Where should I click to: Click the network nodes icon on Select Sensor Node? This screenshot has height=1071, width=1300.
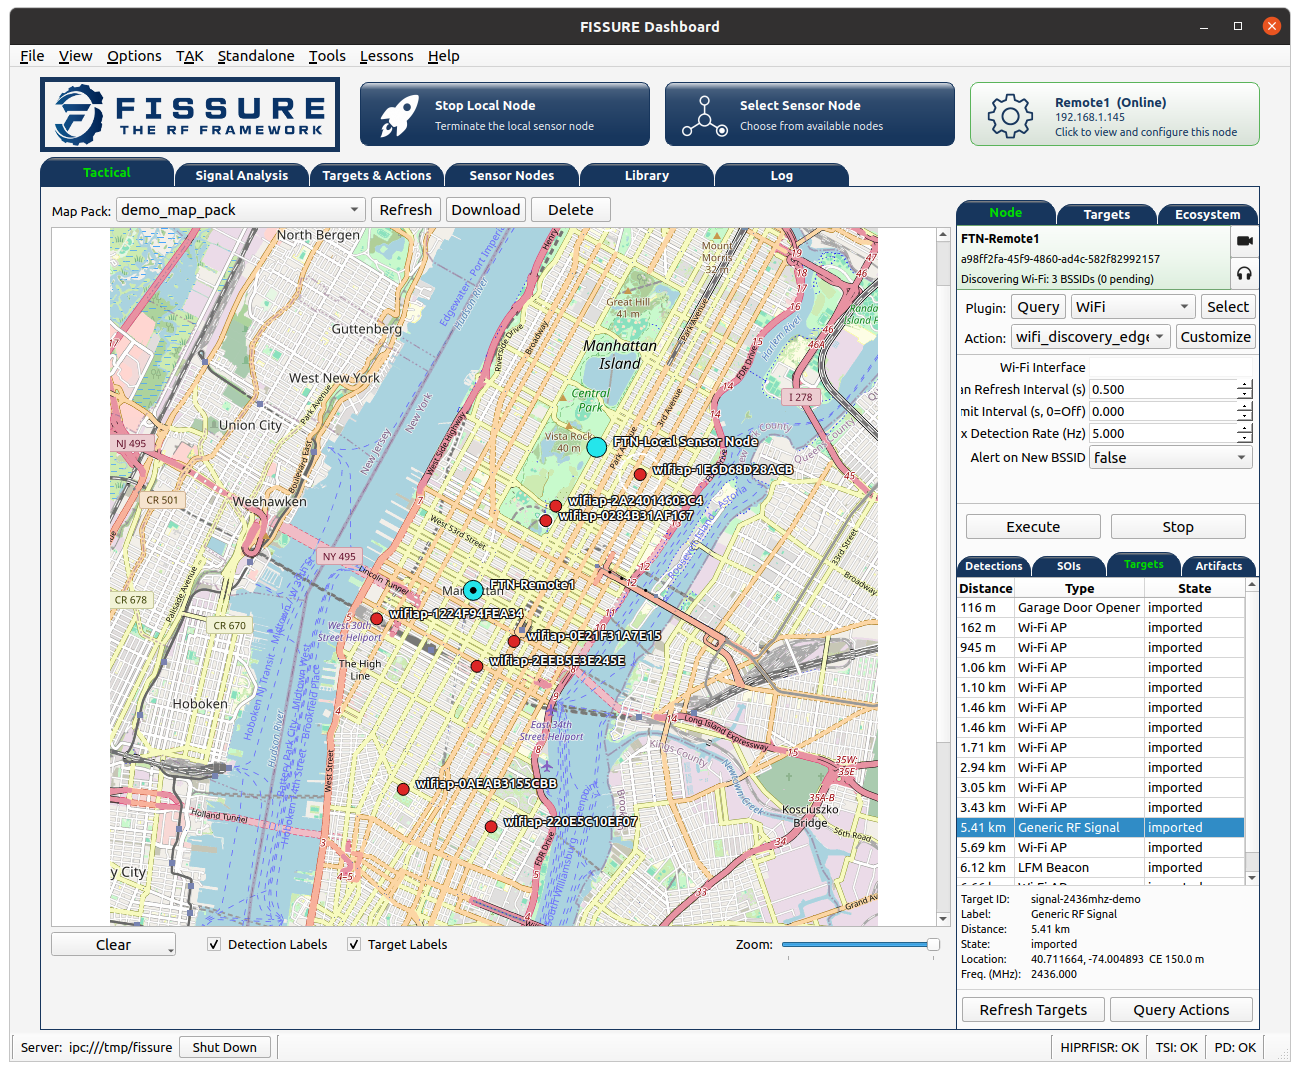point(705,116)
